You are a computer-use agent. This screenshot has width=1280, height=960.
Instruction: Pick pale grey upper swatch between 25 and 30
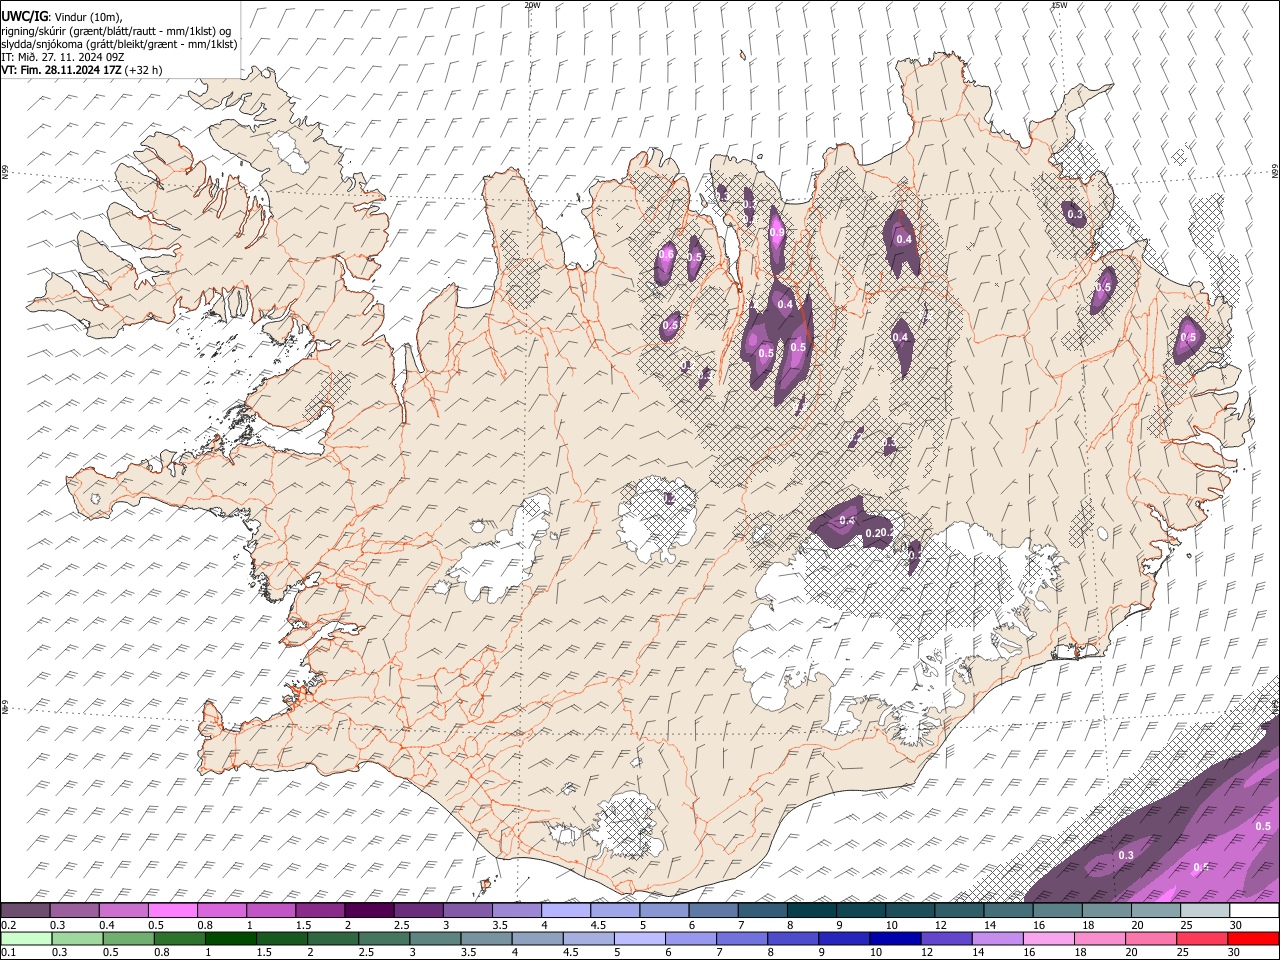1205,910
